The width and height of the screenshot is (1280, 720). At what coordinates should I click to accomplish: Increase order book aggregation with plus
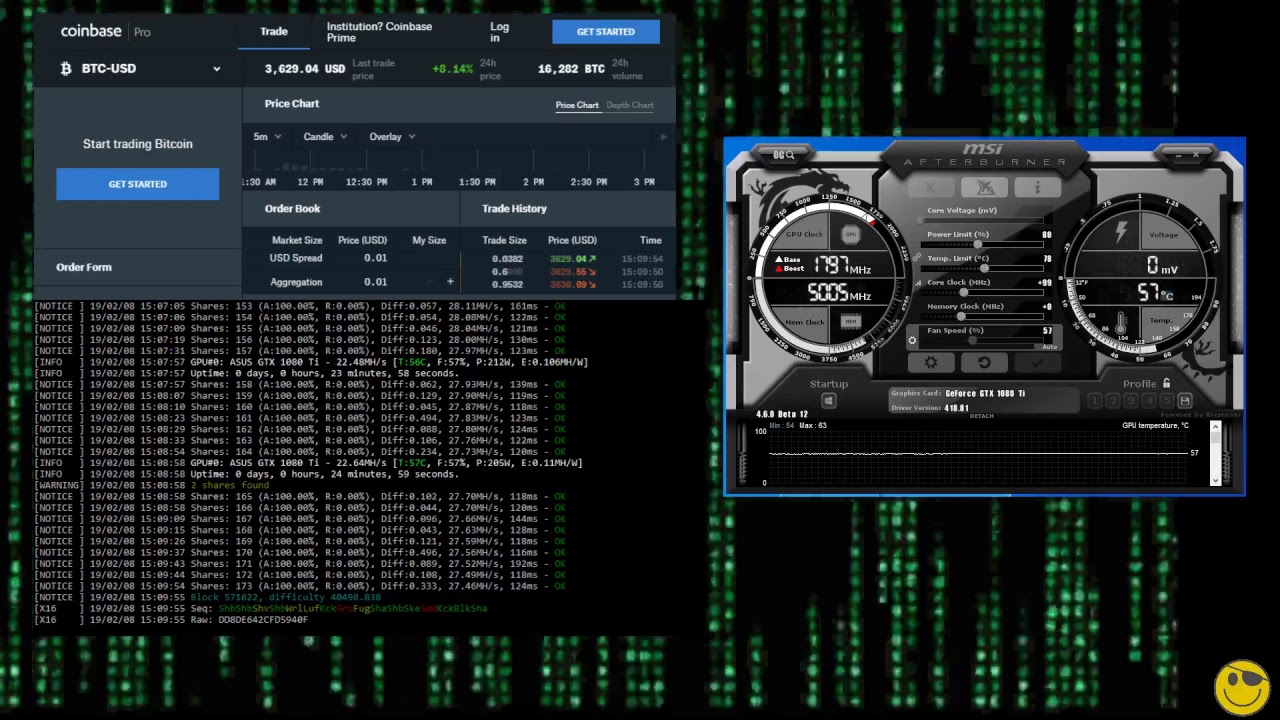(450, 282)
